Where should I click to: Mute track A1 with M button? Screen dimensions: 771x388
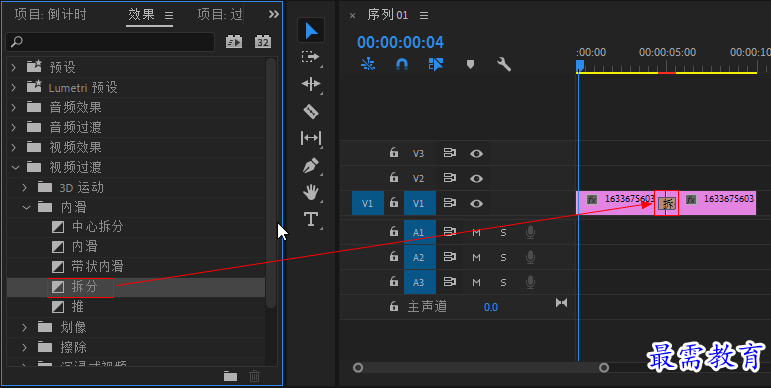coord(476,232)
